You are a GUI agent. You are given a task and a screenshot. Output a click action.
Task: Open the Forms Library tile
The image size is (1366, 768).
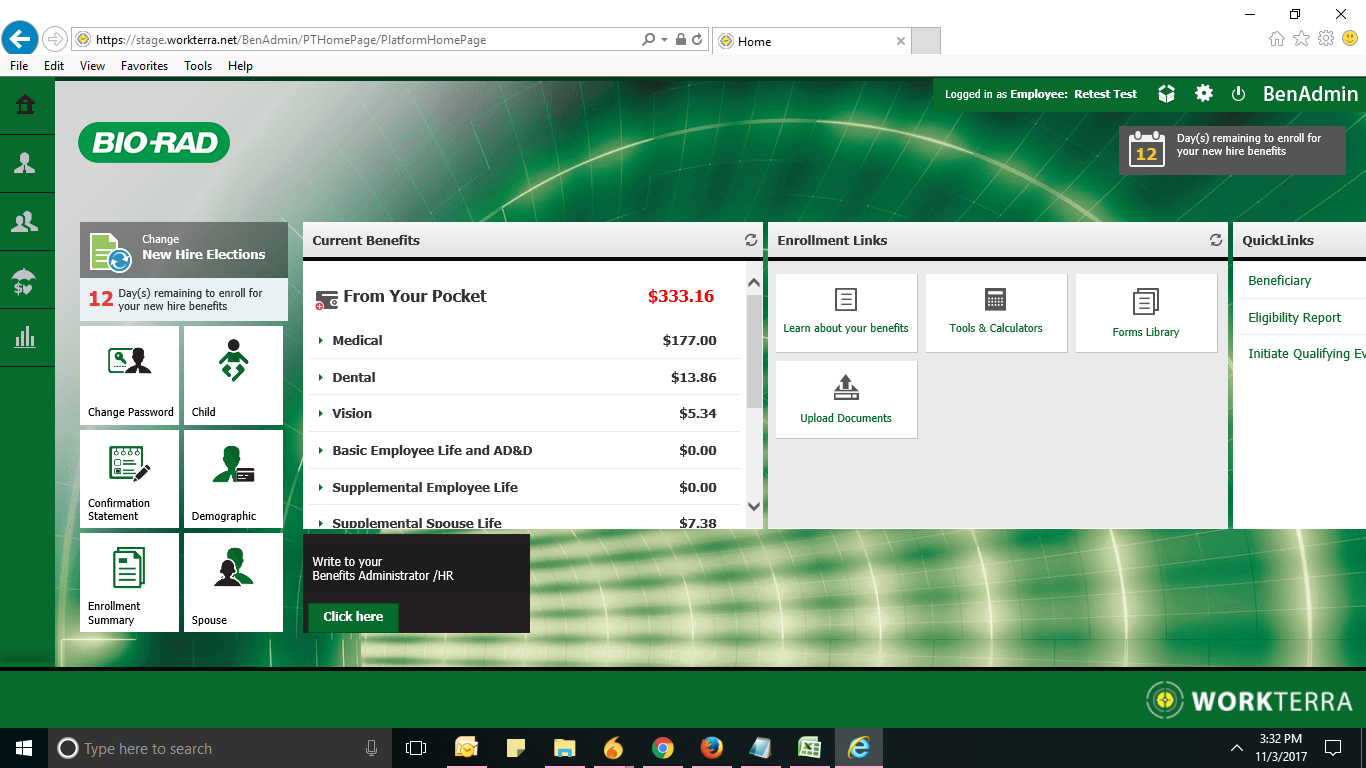point(1145,312)
